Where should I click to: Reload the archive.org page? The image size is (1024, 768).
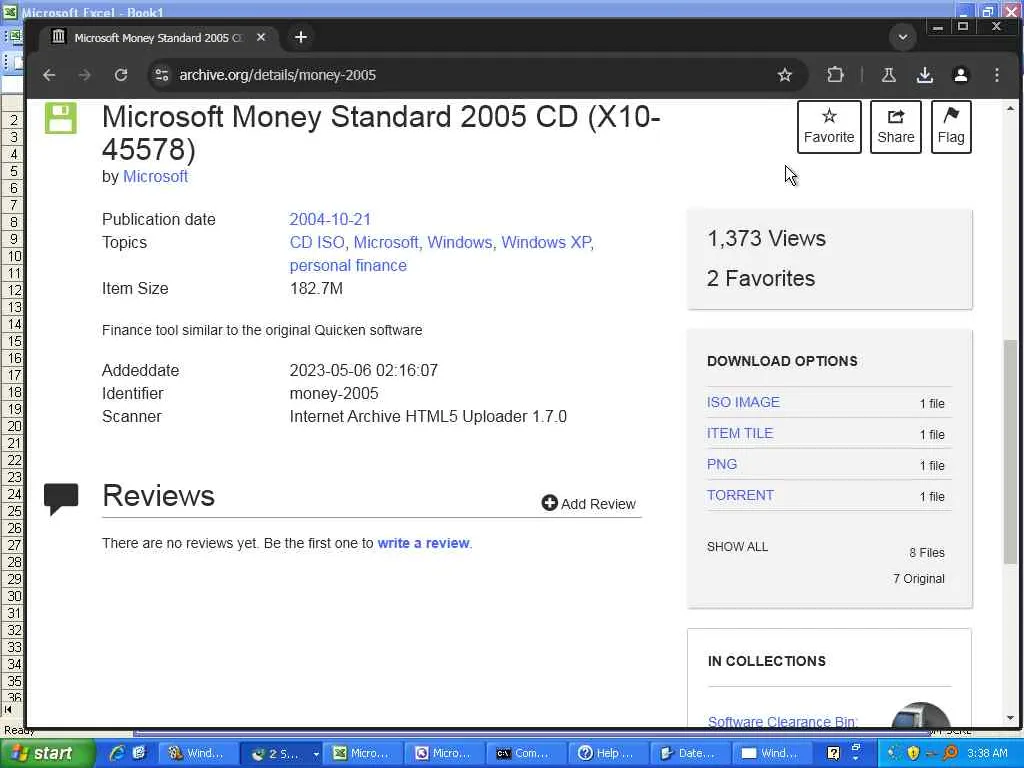pyautogui.click(x=121, y=75)
